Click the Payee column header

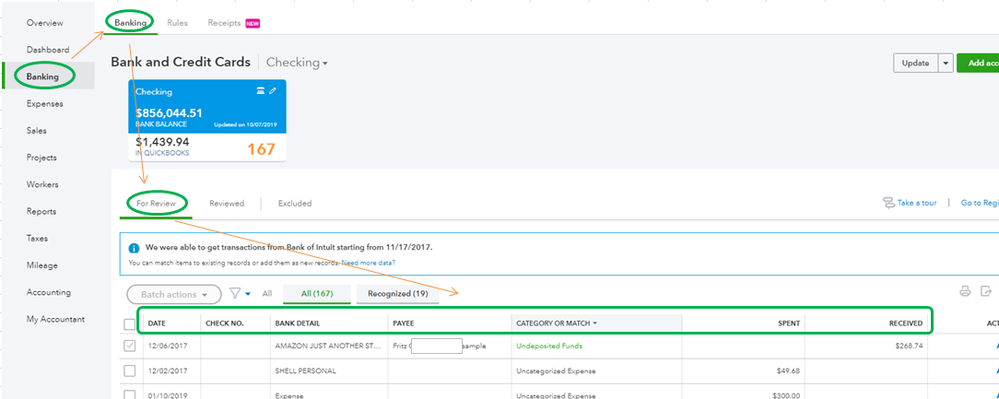403,323
